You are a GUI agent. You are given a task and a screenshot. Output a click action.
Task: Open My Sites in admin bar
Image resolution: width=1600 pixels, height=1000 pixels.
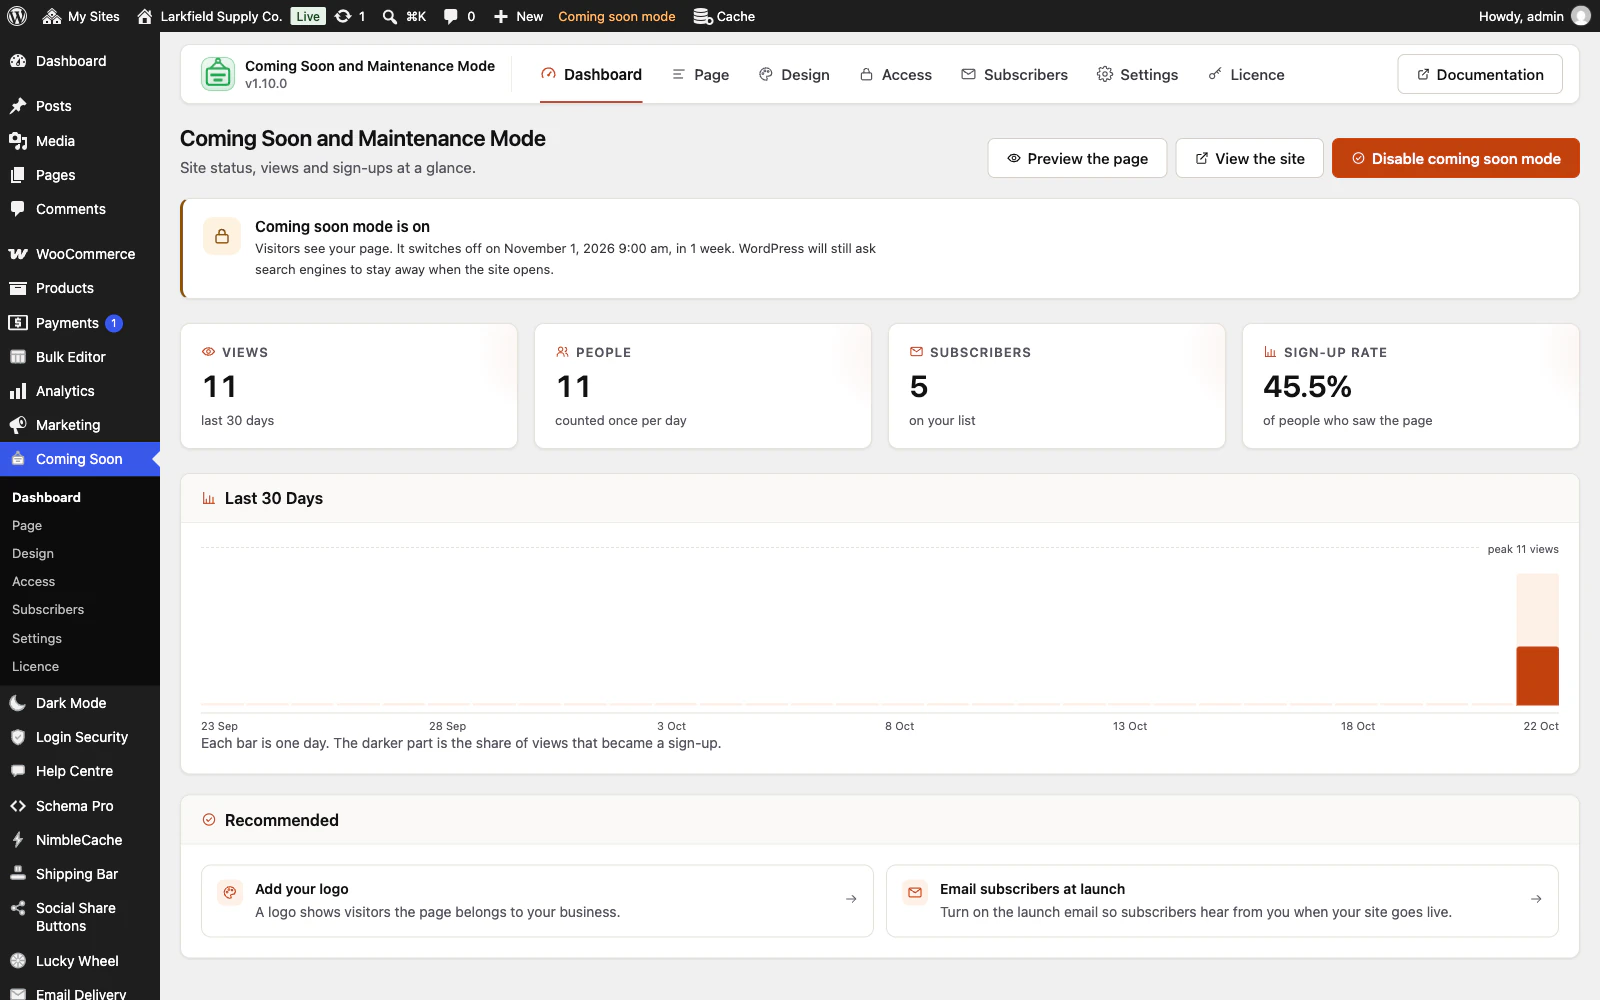click(x=81, y=16)
